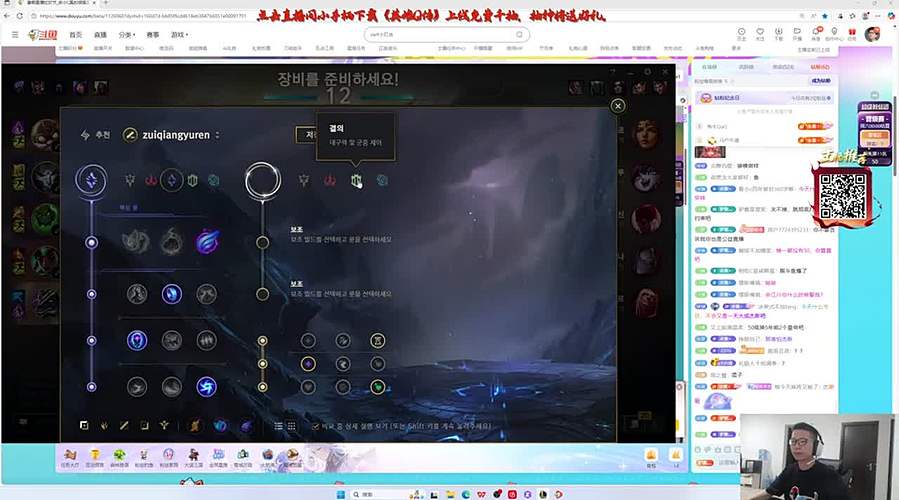Choose tenacity shard in third shard row
The width and height of the screenshot is (899, 500).
point(343,387)
